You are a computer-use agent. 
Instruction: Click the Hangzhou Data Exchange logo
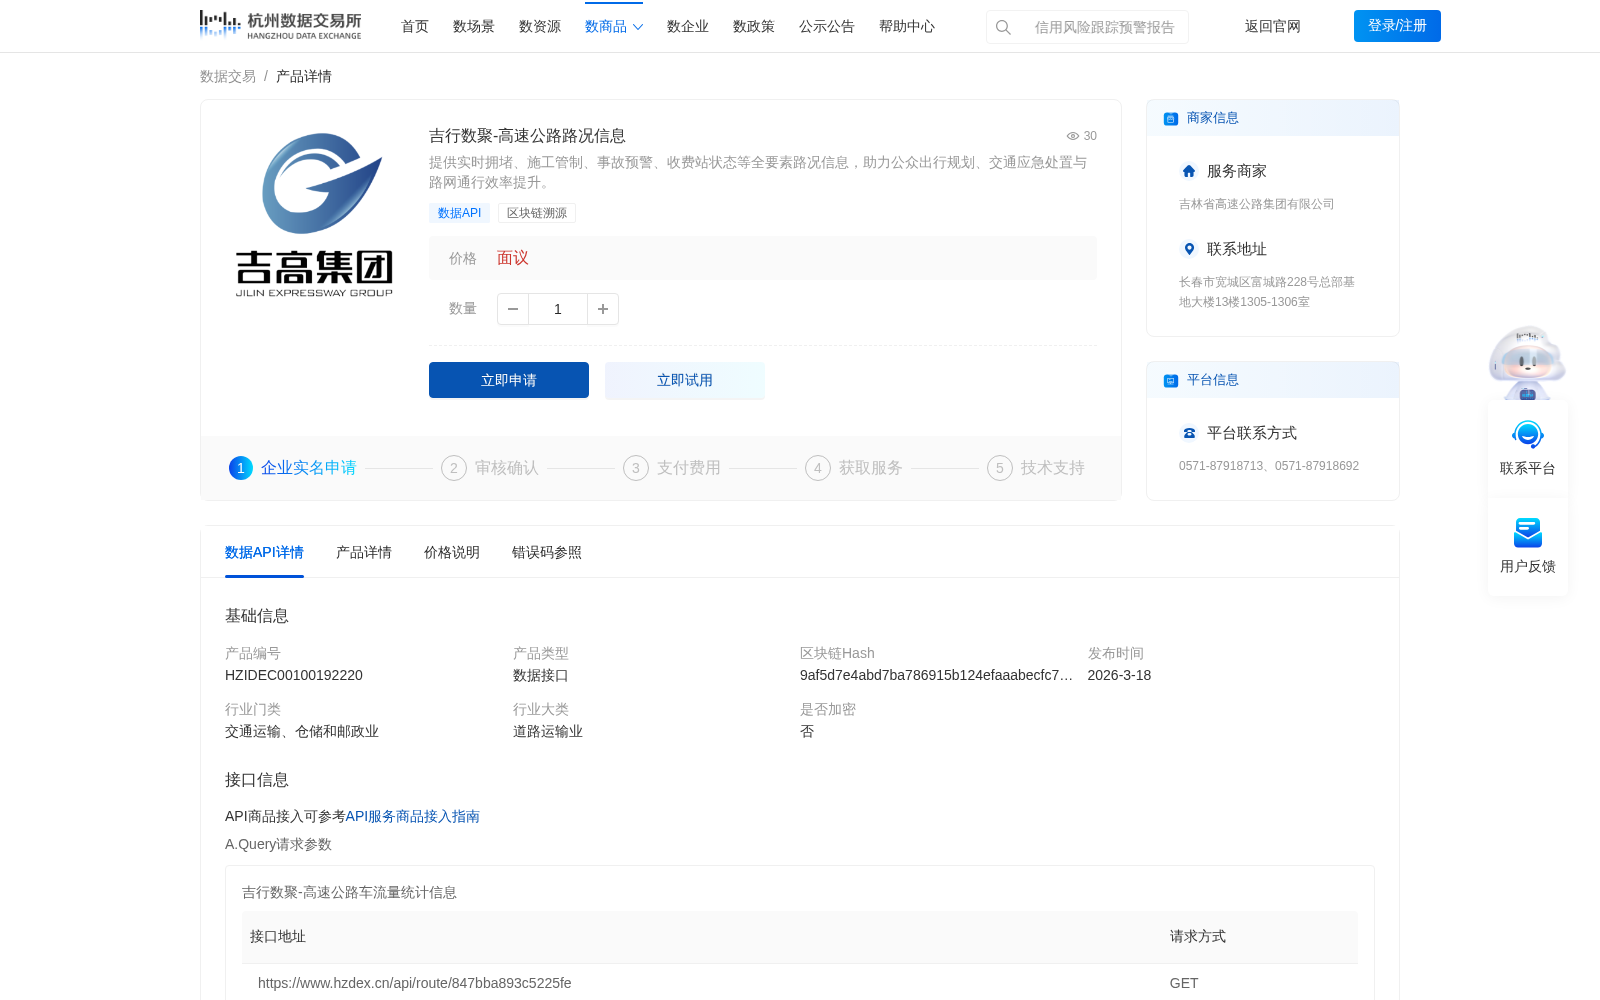coord(280,26)
